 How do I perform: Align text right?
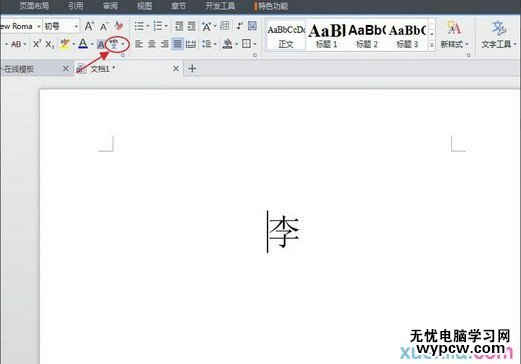[x=165, y=44]
